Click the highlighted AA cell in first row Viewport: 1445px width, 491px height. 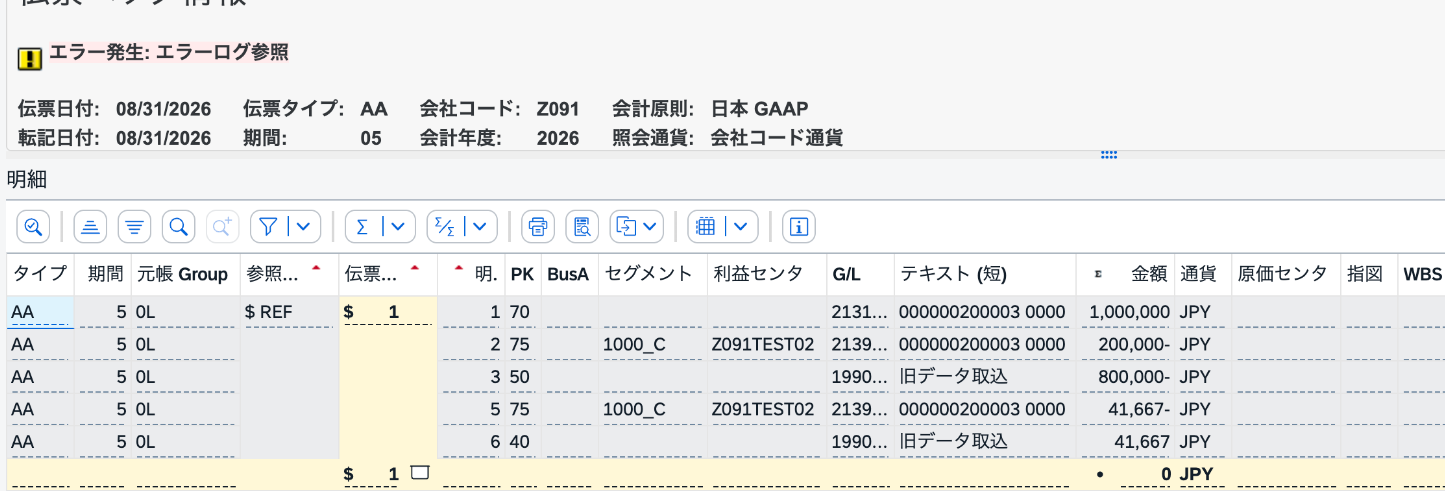point(40,312)
